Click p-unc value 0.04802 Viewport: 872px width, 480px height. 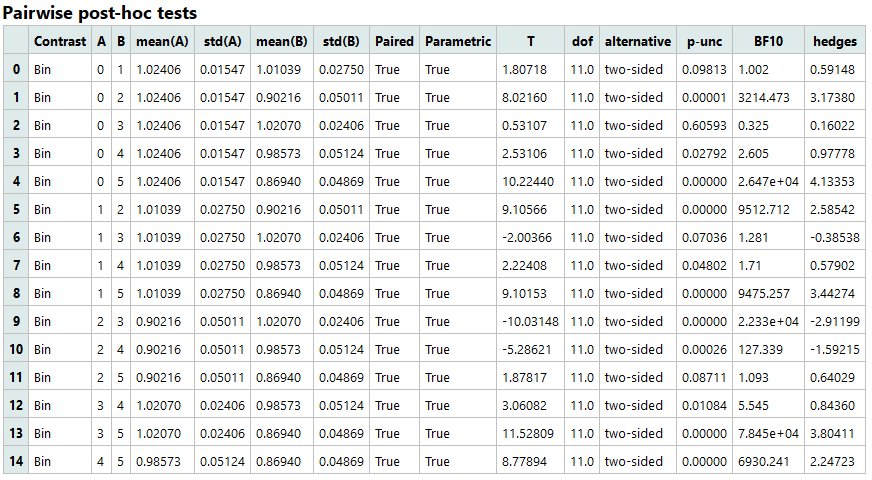(704, 265)
